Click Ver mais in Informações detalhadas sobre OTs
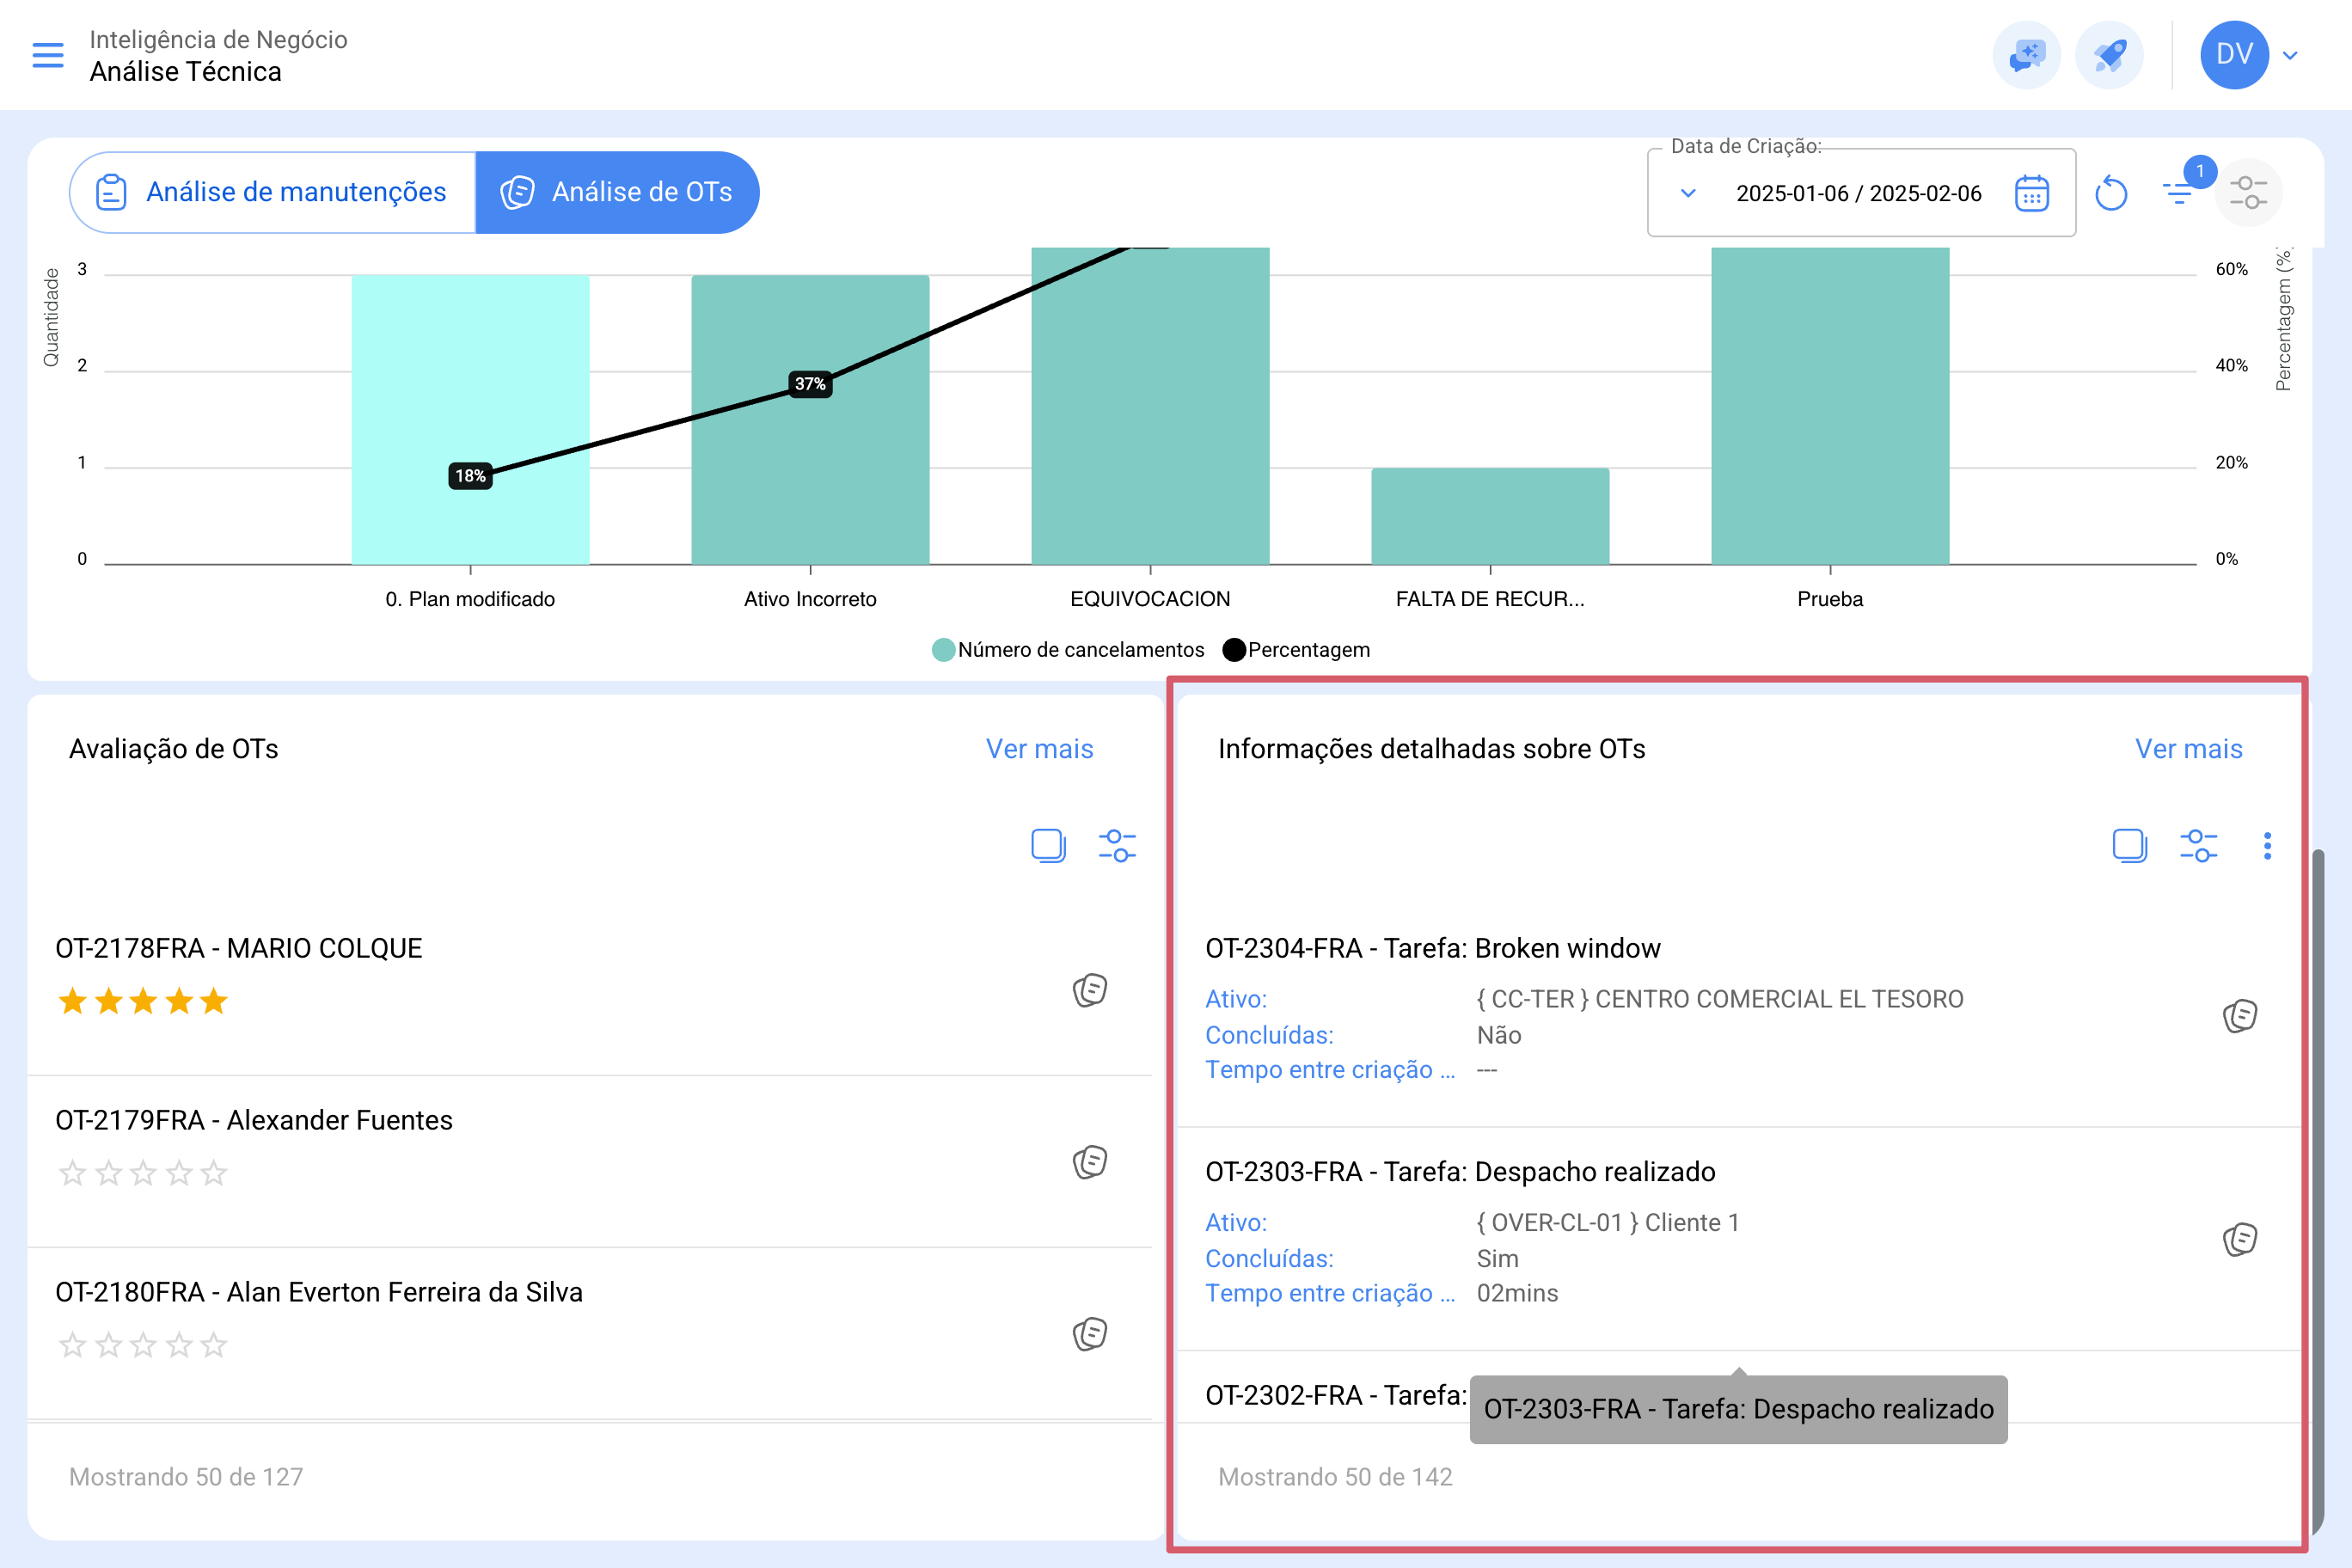Viewport: 2352px width, 1568px height. (x=2188, y=749)
